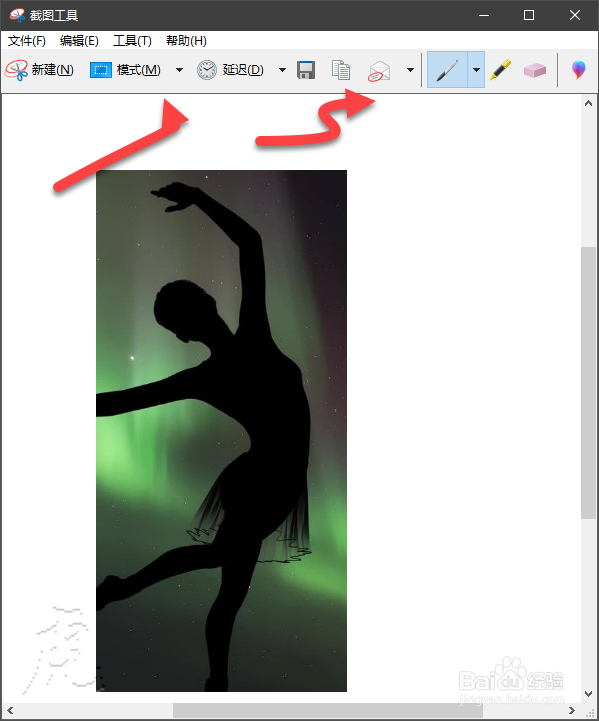Image resolution: width=599 pixels, height=721 pixels.
Task: Expand the Mode dropdown arrow
Action: pos(179,70)
